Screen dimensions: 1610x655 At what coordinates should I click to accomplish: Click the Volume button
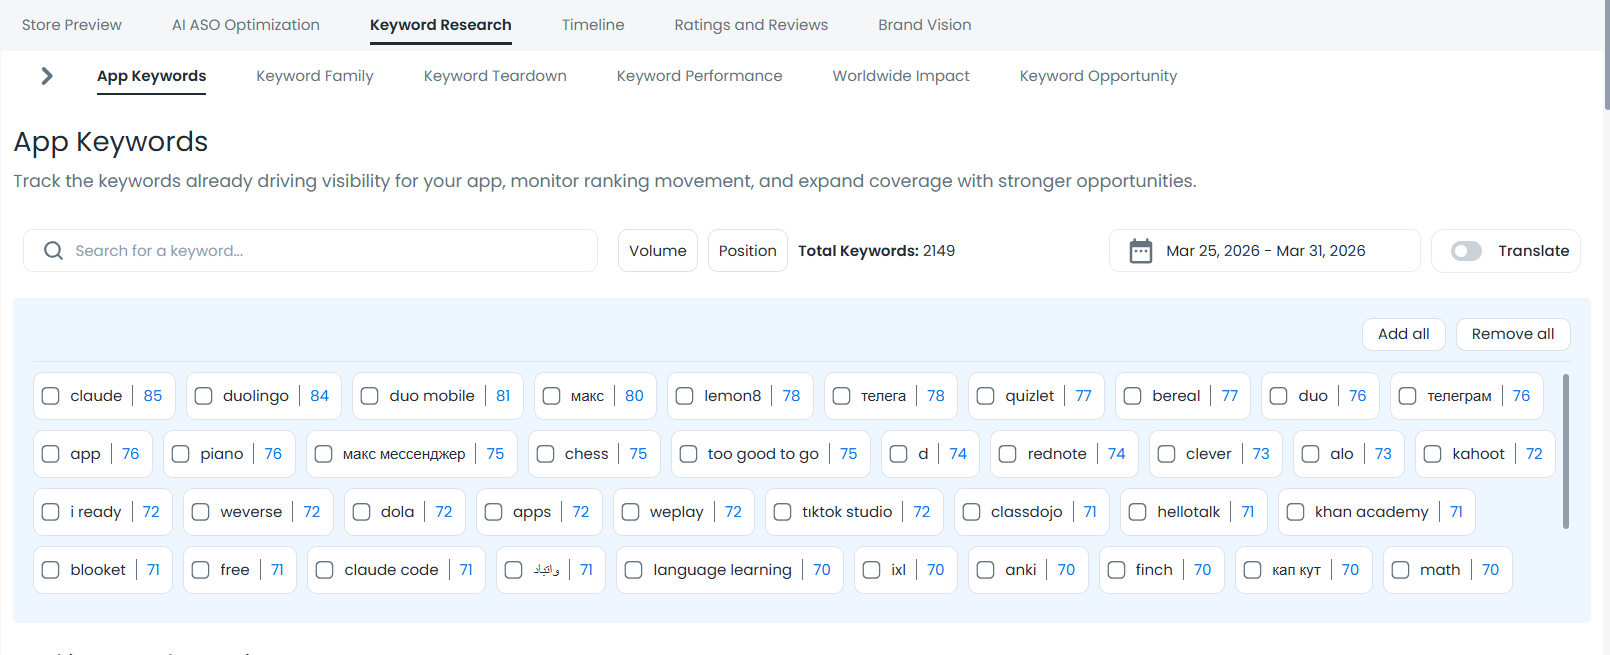pos(658,251)
